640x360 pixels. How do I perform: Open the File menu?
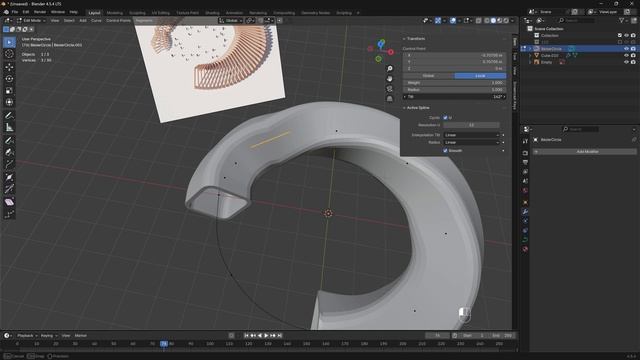point(15,12)
